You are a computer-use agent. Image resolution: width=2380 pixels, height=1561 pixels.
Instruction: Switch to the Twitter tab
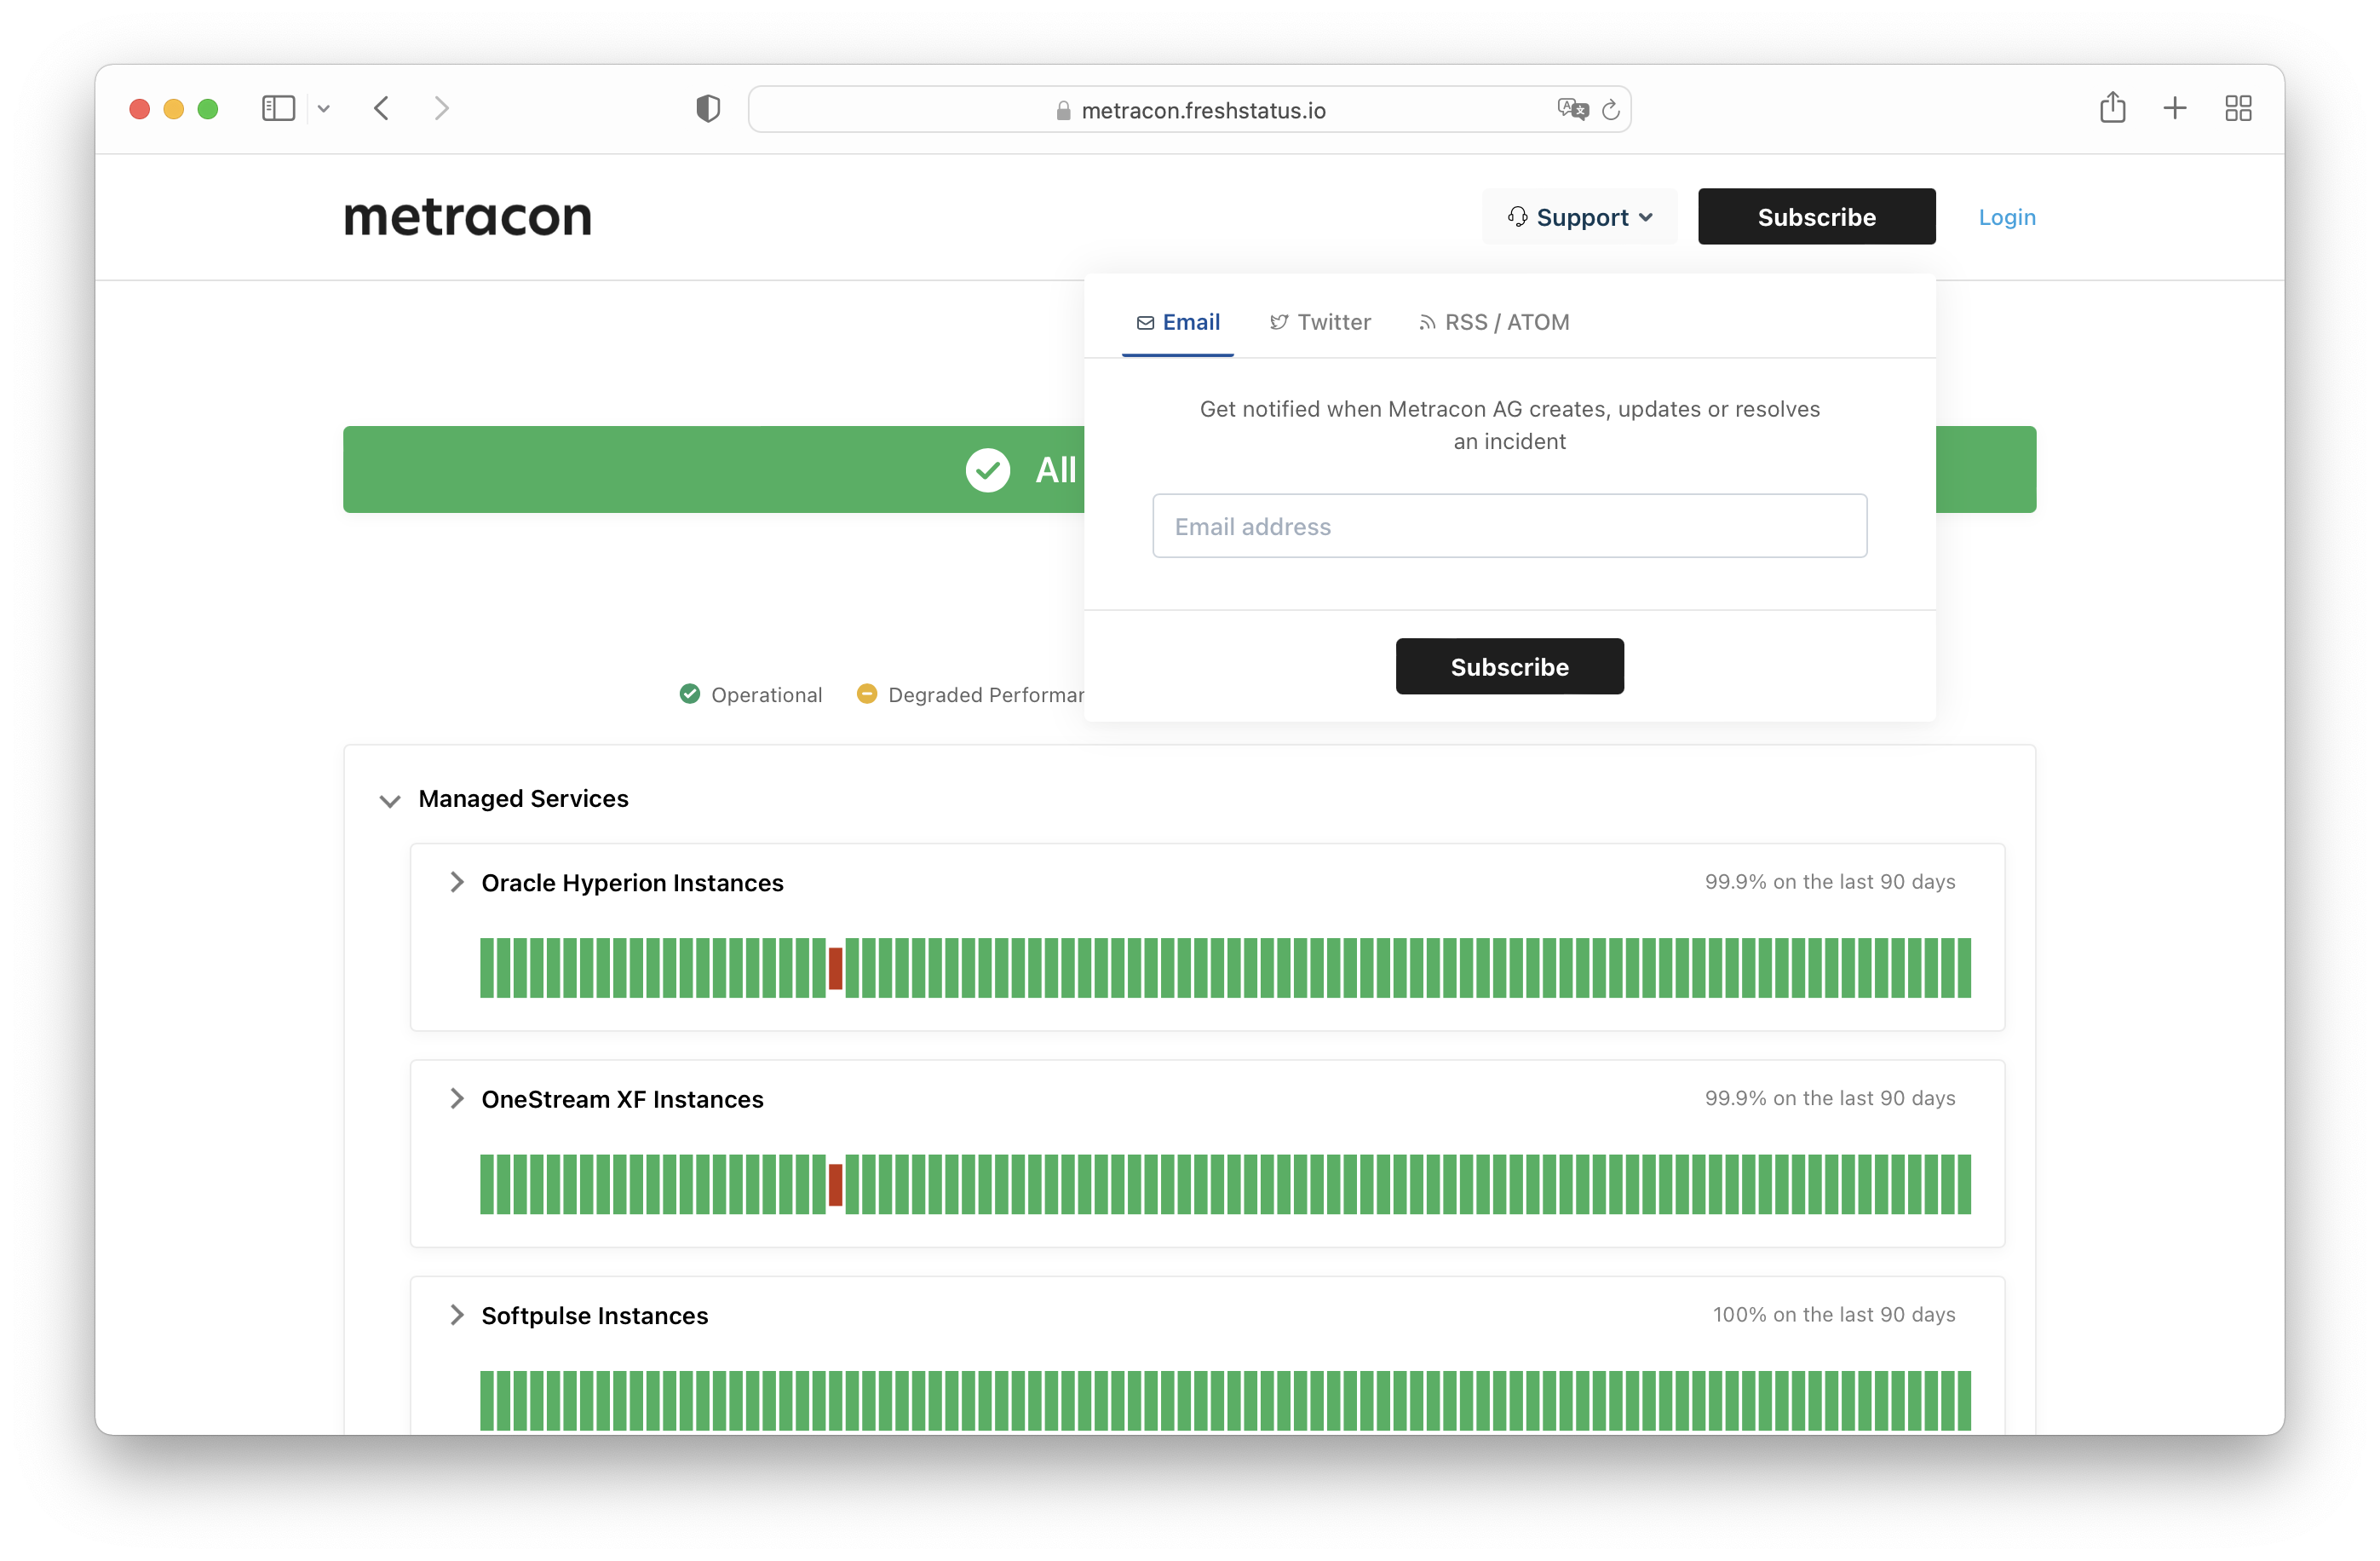[x=1320, y=322]
